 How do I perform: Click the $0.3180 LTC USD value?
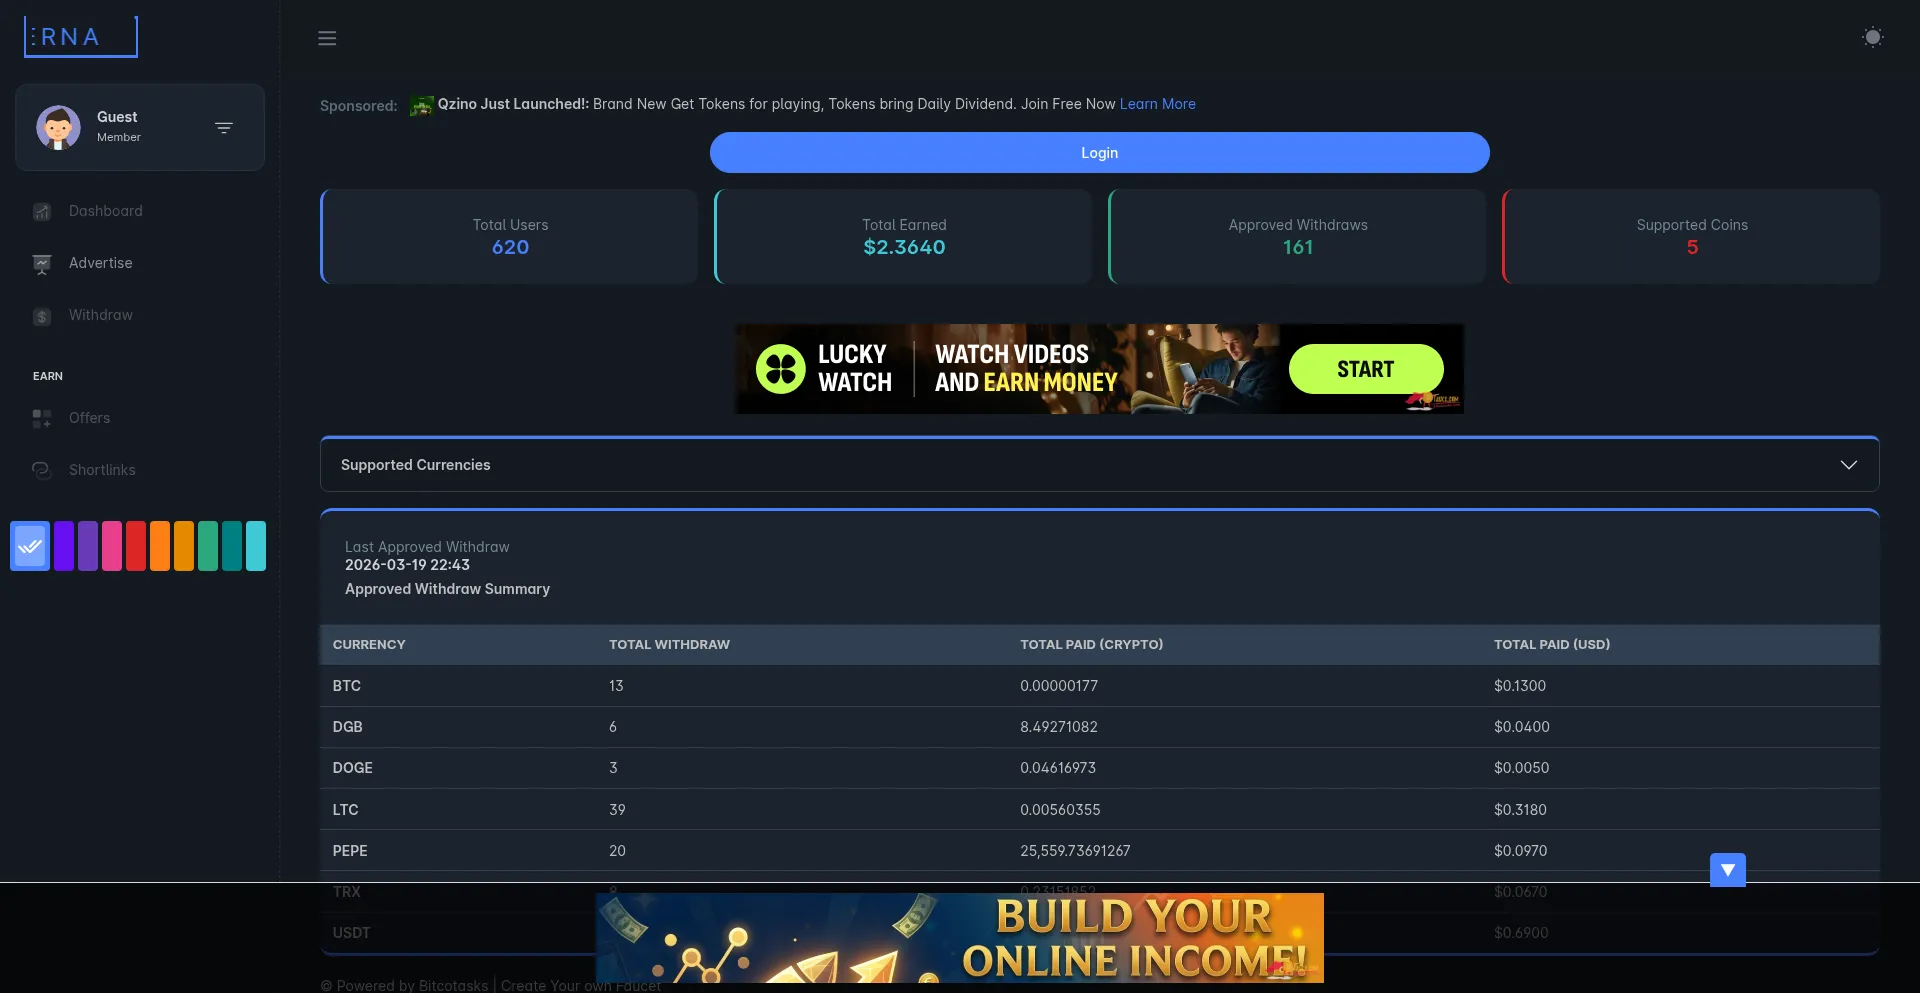point(1520,810)
